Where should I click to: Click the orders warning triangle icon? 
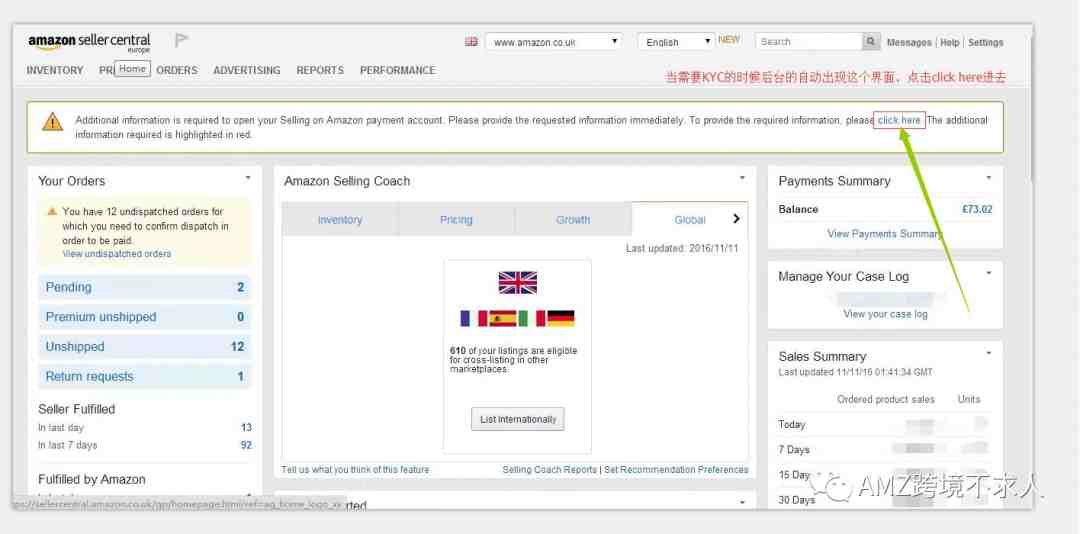[52, 211]
